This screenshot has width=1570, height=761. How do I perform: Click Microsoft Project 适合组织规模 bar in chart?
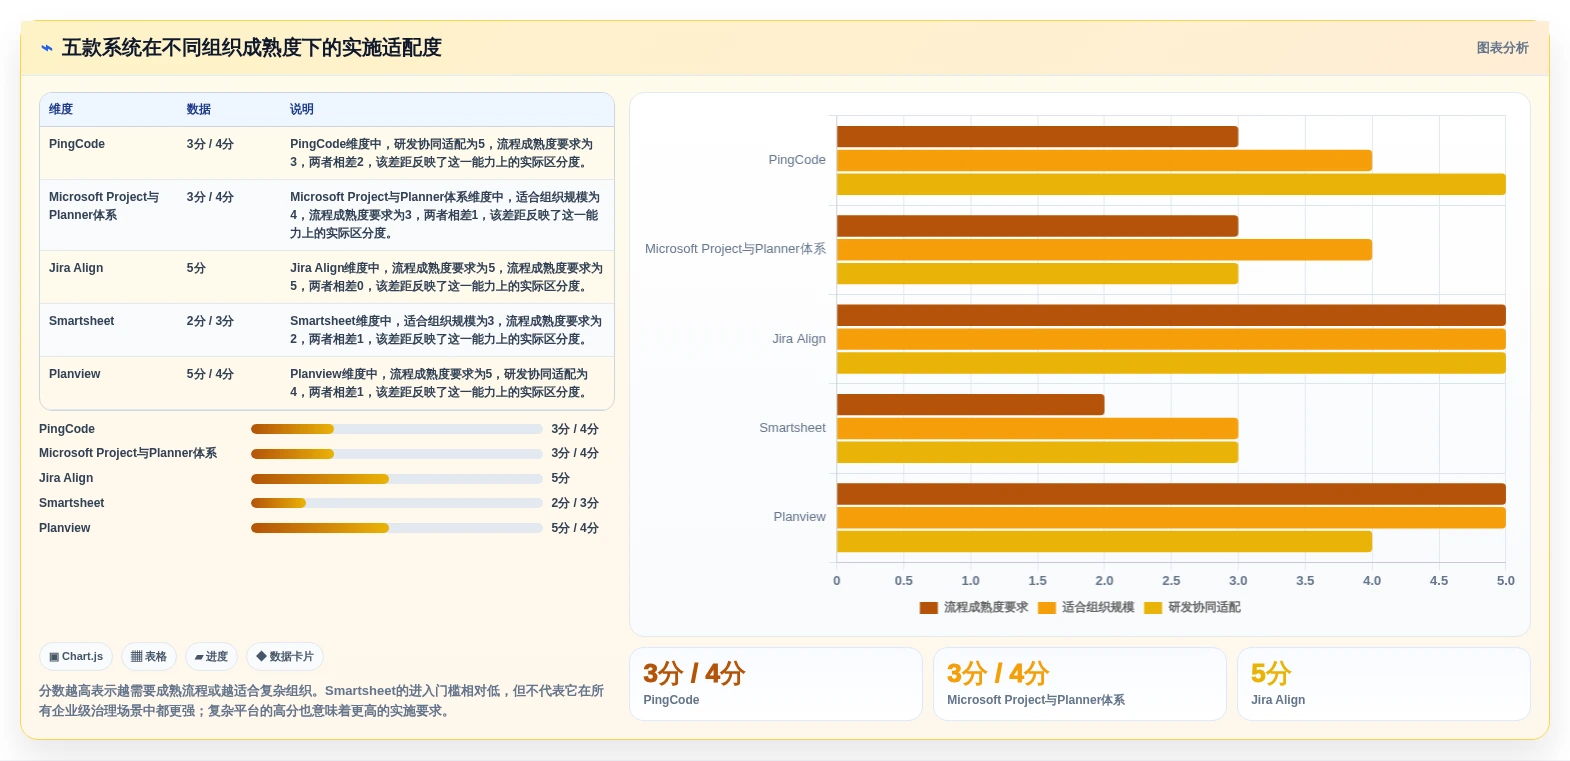click(x=1104, y=250)
